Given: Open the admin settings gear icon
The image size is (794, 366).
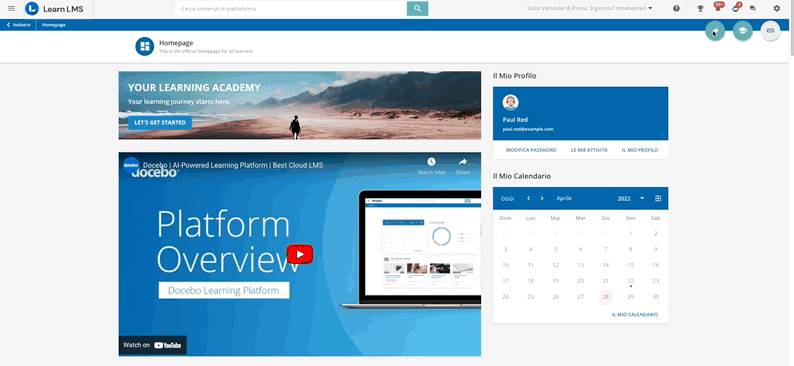Looking at the screenshot, I should click(x=777, y=9).
